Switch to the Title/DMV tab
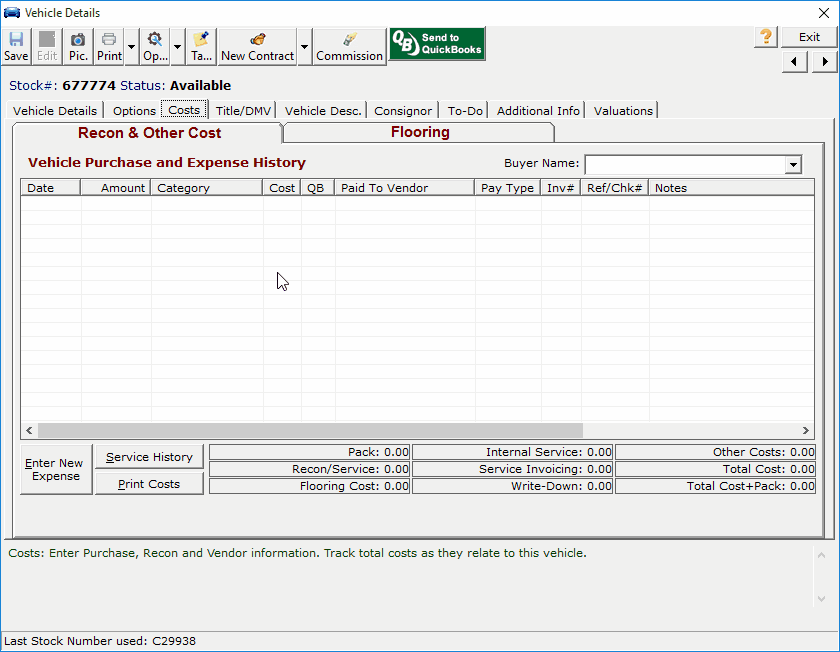 point(243,111)
